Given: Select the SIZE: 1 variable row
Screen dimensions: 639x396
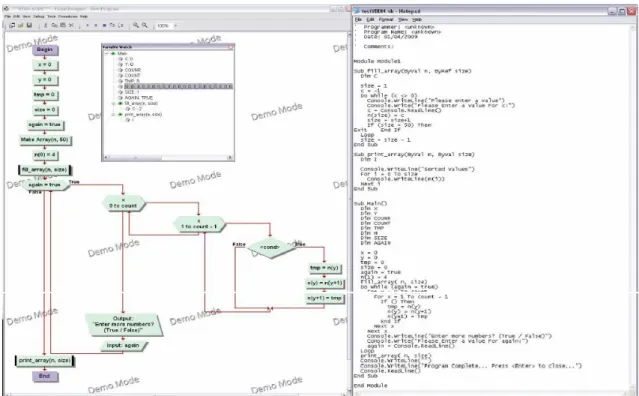Looking at the screenshot, I should pos(132,92).
